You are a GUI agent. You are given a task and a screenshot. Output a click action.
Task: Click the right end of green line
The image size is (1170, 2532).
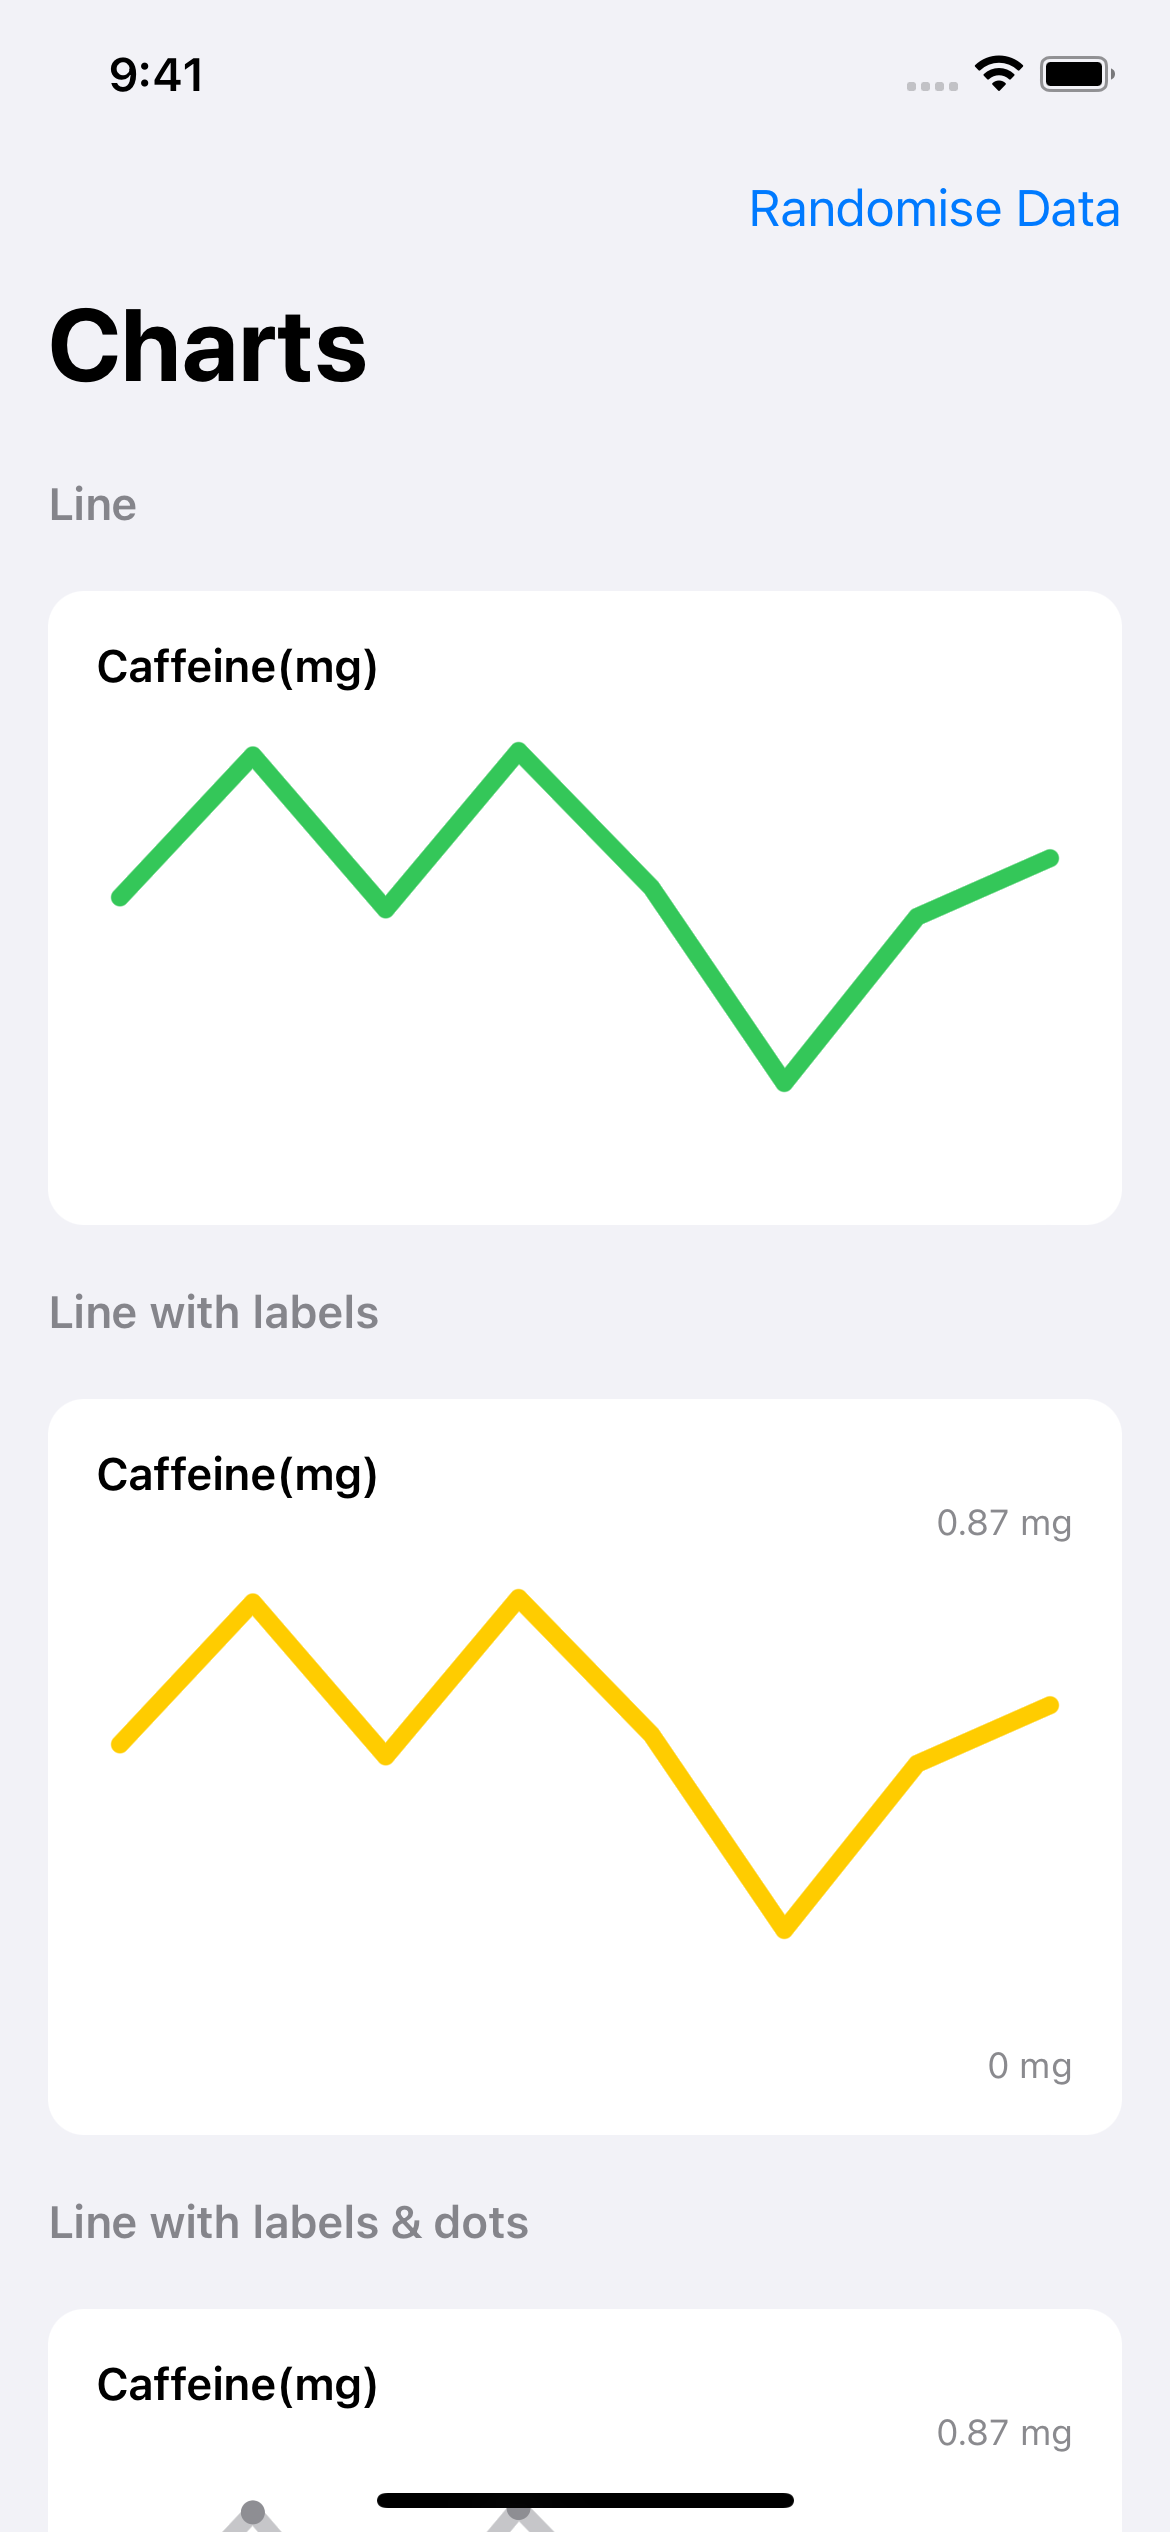coord(1050,858)
